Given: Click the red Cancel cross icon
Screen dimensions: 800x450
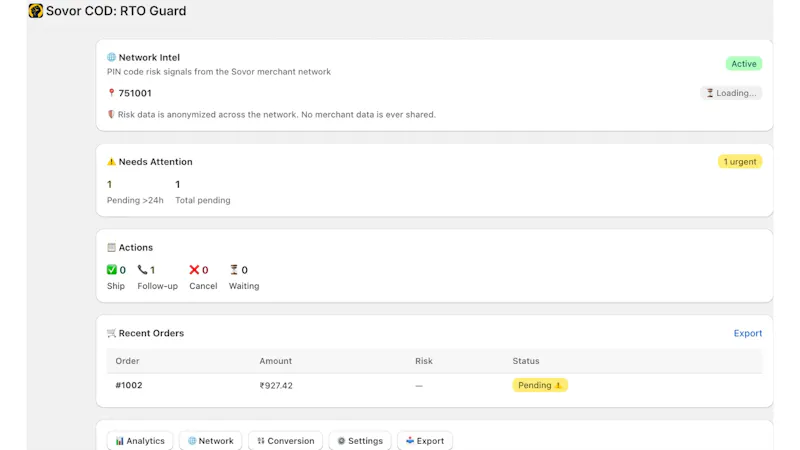Looking at the screenshot, I should click(x=194, y=270).
